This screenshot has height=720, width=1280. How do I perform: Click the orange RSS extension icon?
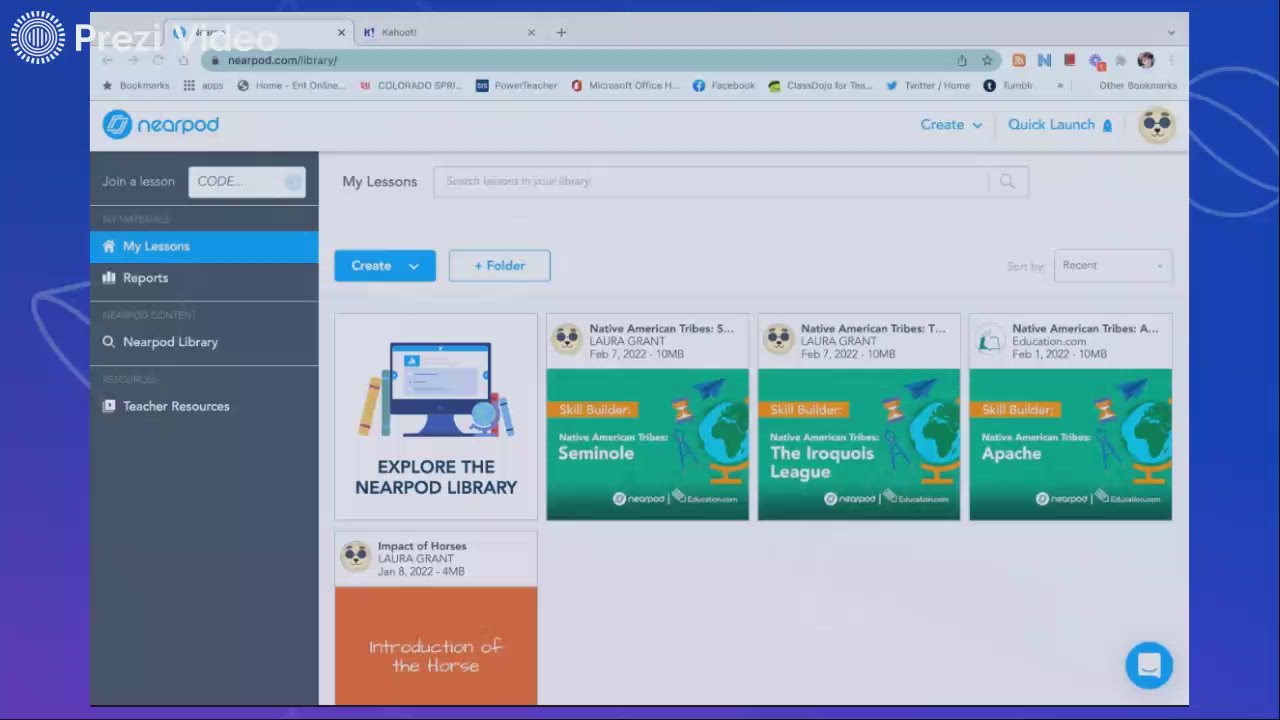(1019, 60)
